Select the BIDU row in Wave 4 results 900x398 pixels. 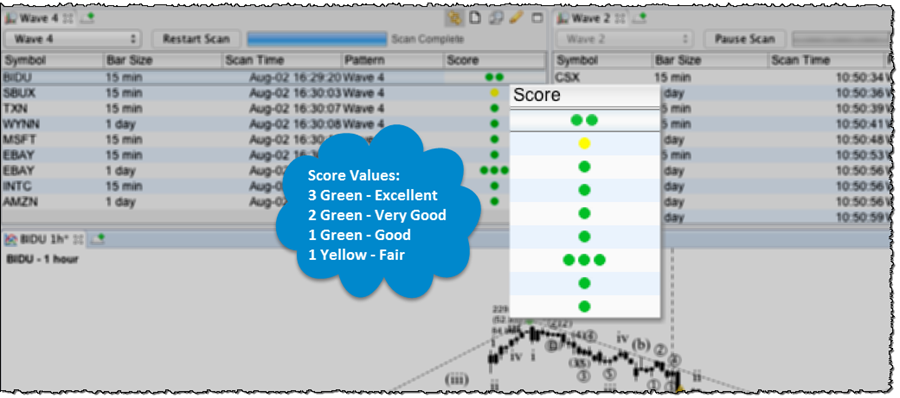274,77
